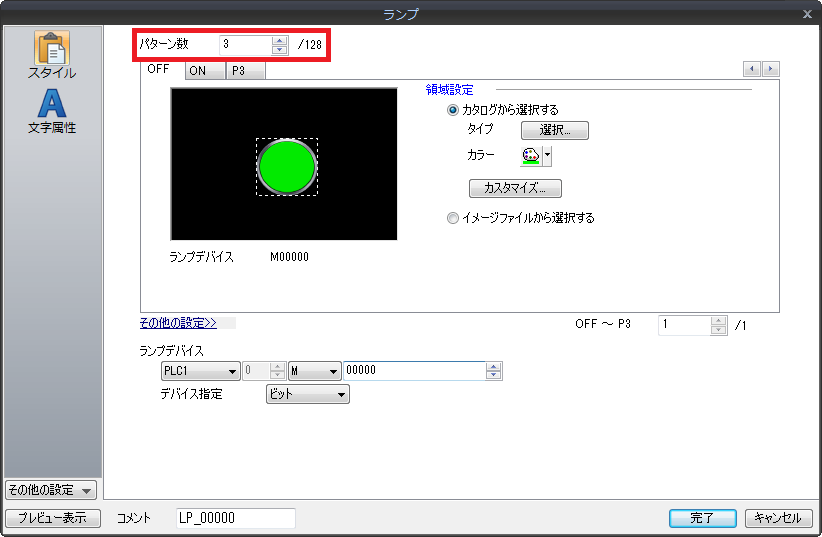
Task: Click the コメント input field LP_00000
Action: pyautogui.click(x=234, y=518)
